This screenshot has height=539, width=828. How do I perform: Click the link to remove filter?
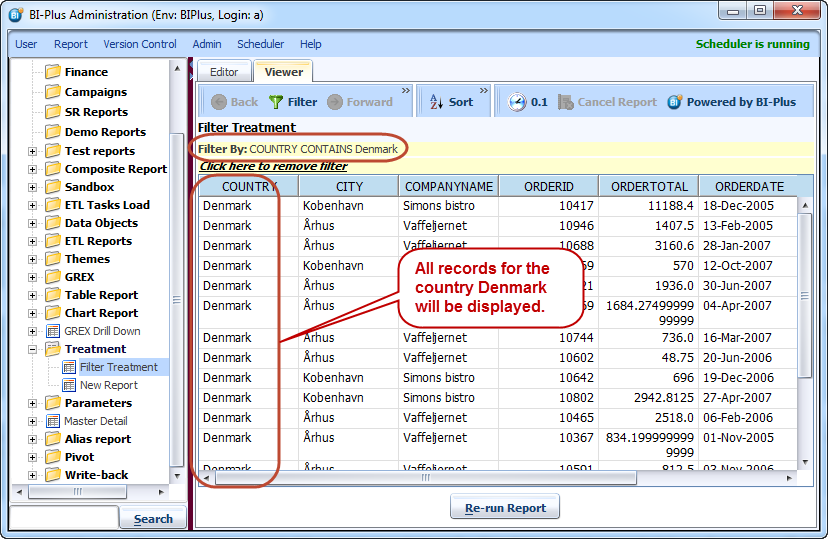273,166
